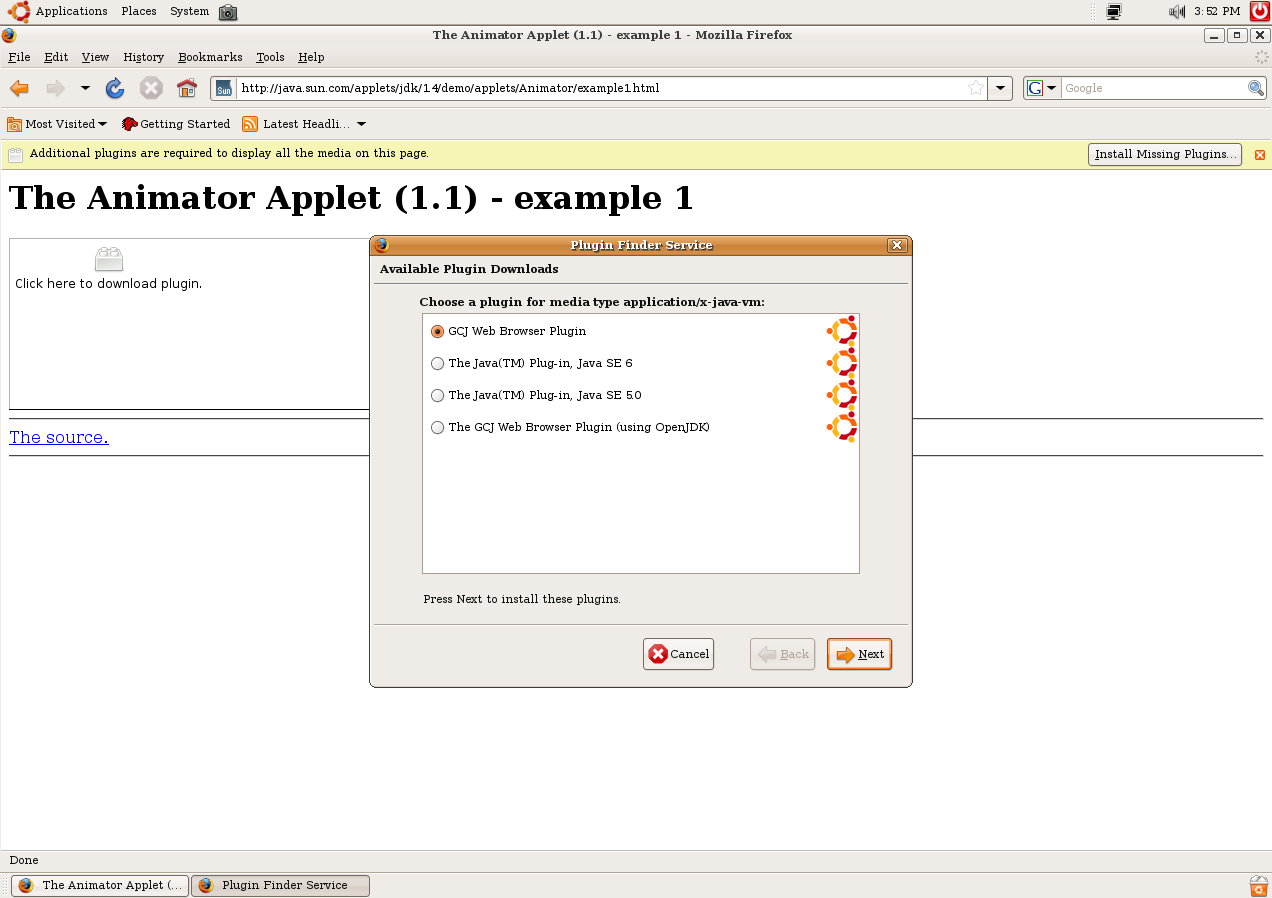1272x898 pixels.
Task: Click the Ubuntu logo beside Java SE 5.0
Action: (842, 395)
